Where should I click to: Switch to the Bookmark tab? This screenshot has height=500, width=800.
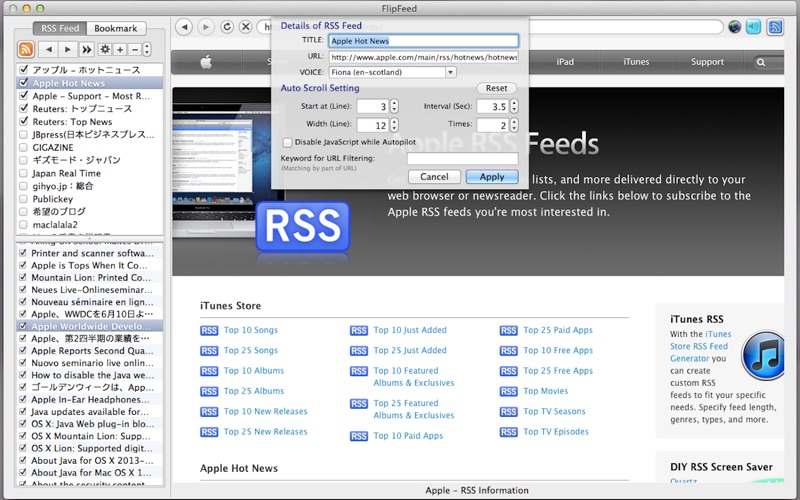coord(116,28)
